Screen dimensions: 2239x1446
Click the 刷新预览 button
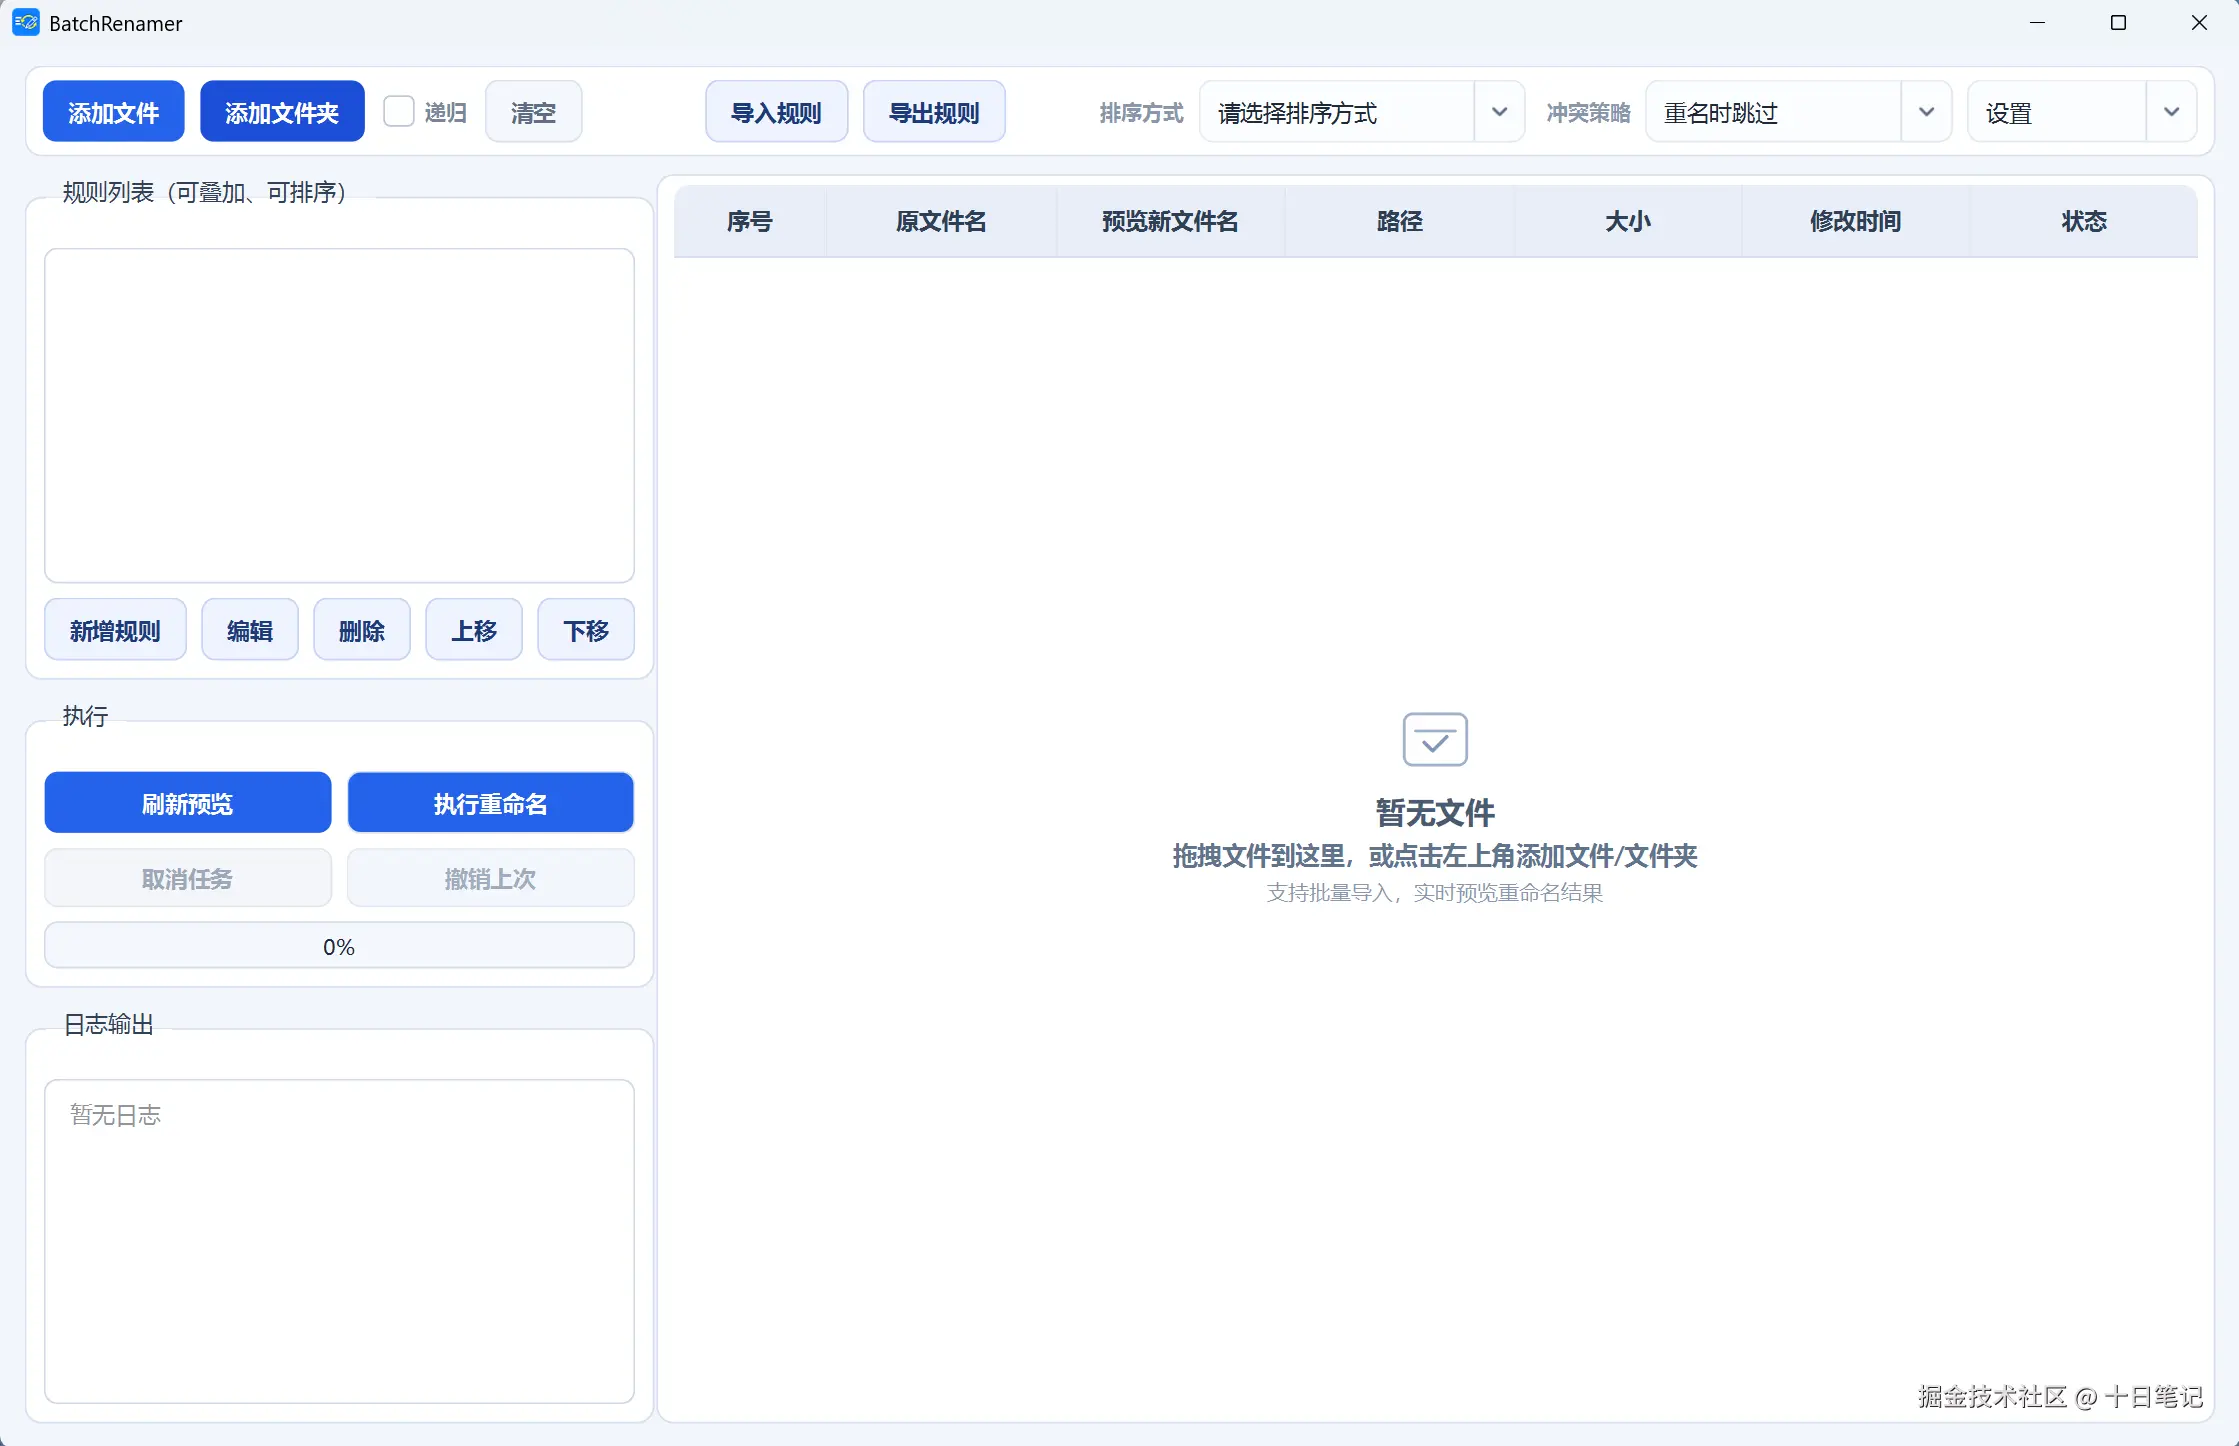187,803
